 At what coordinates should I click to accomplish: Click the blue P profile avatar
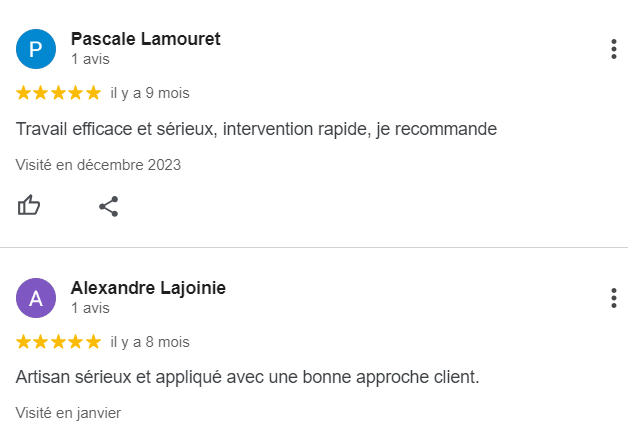pos(36,49)
